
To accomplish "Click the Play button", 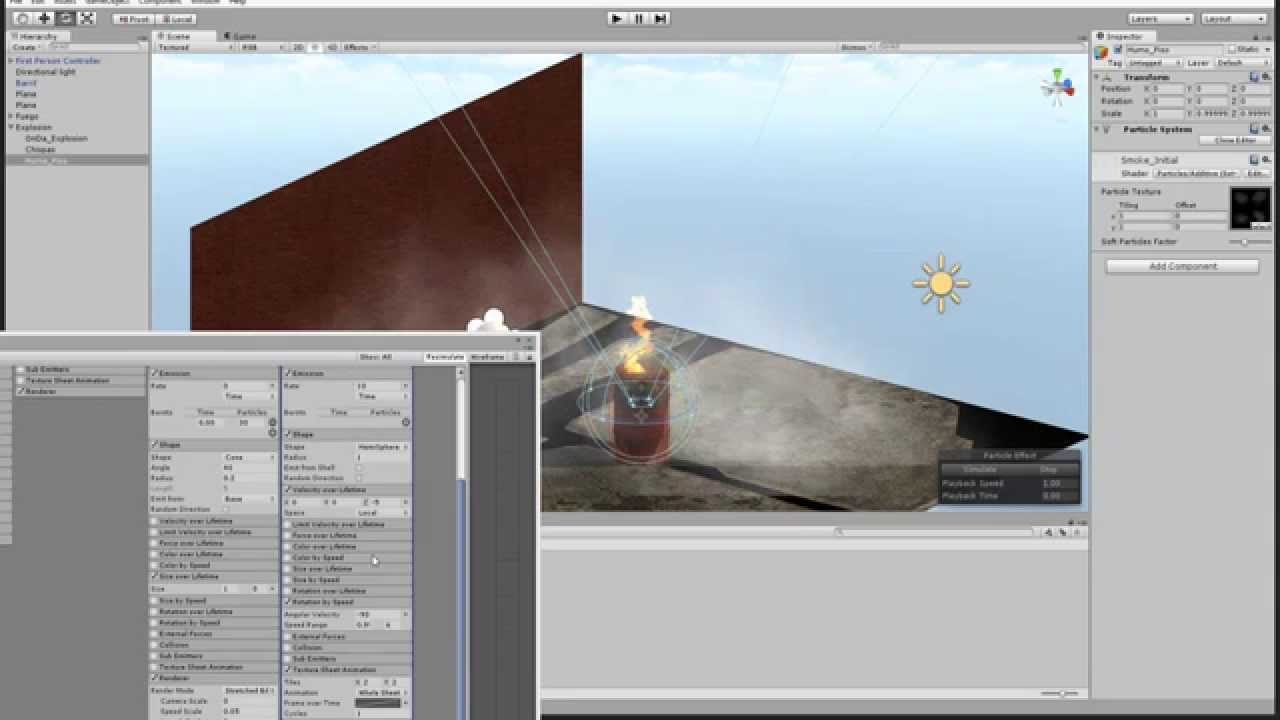I will click(617, 18).
